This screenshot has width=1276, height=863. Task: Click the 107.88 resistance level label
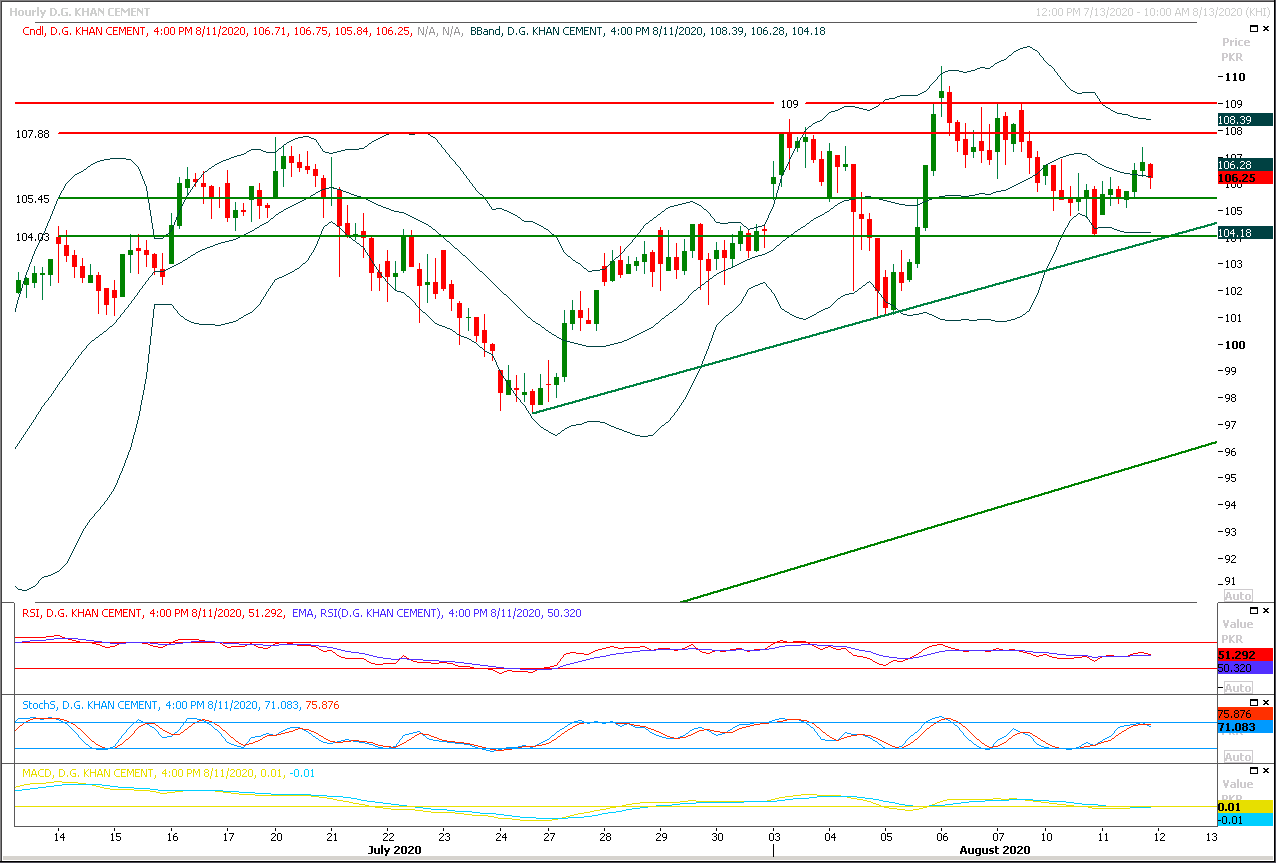[x=34, y=134]
